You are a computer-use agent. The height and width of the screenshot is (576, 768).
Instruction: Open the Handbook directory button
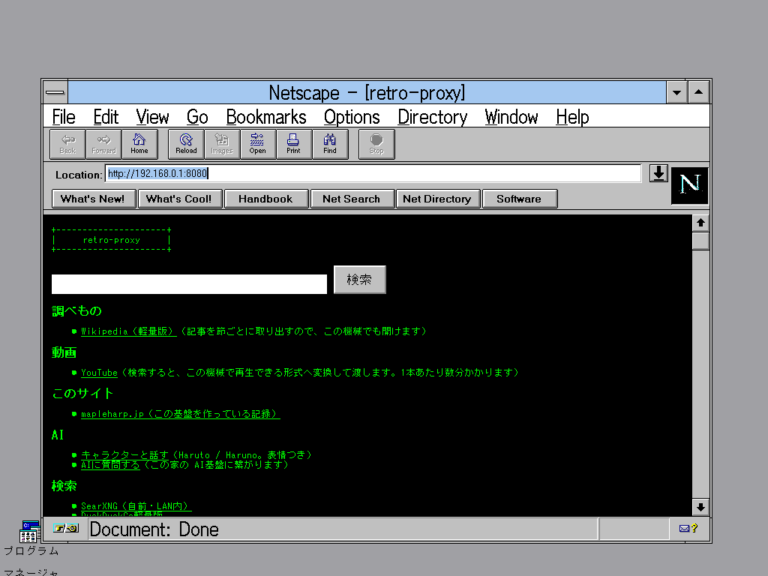pyautogui.click(x=266, y=199)
